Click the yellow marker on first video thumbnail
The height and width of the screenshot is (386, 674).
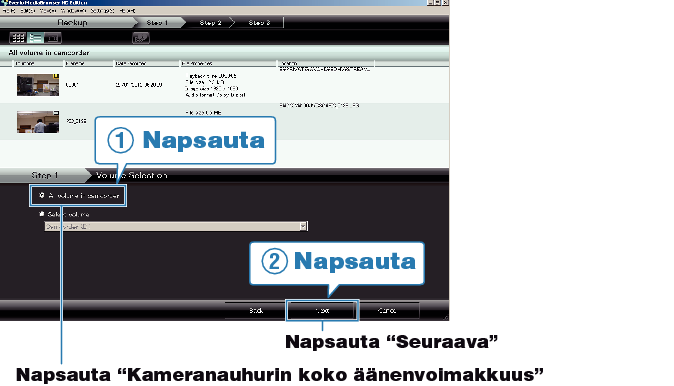point(55,77)
